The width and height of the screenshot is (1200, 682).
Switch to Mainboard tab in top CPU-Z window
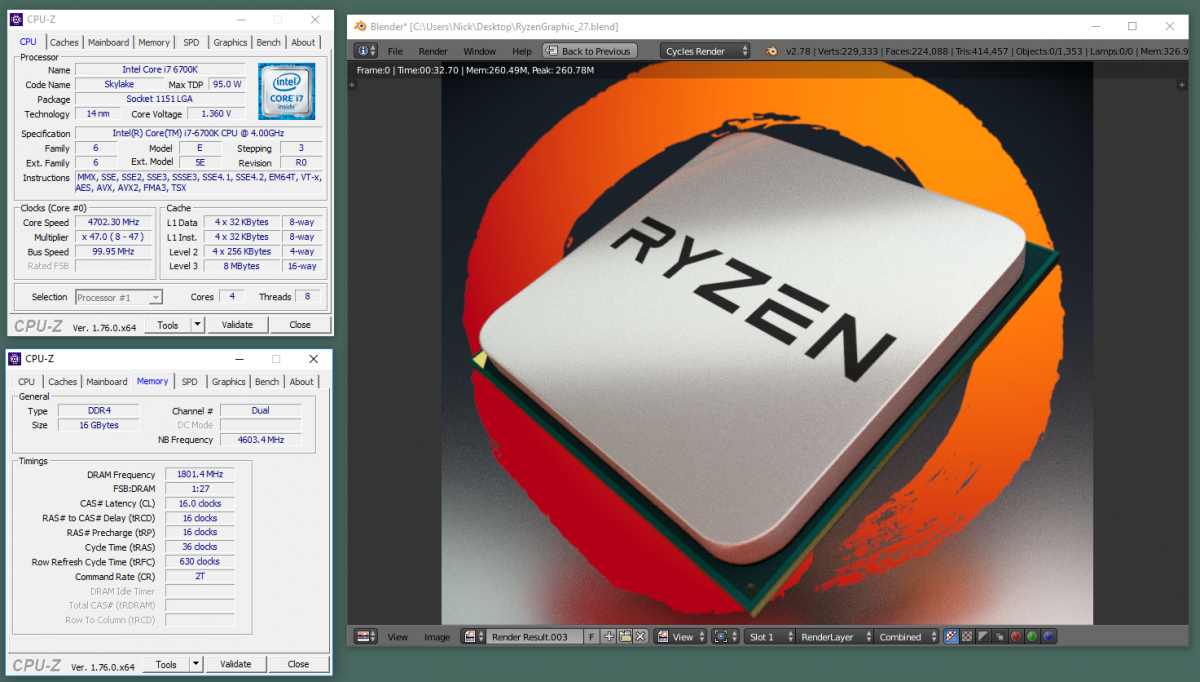(108, 42)
